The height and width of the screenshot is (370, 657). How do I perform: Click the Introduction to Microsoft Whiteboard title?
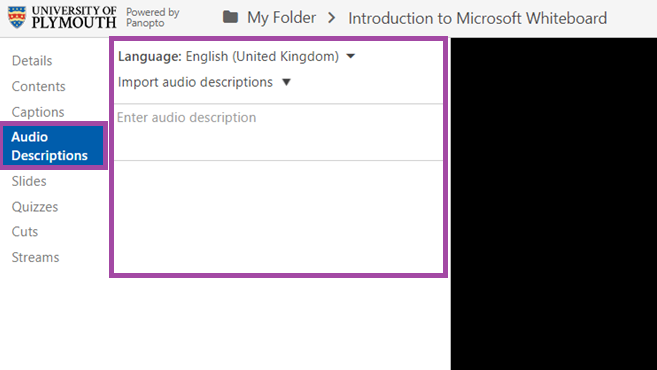coord(477,18)
